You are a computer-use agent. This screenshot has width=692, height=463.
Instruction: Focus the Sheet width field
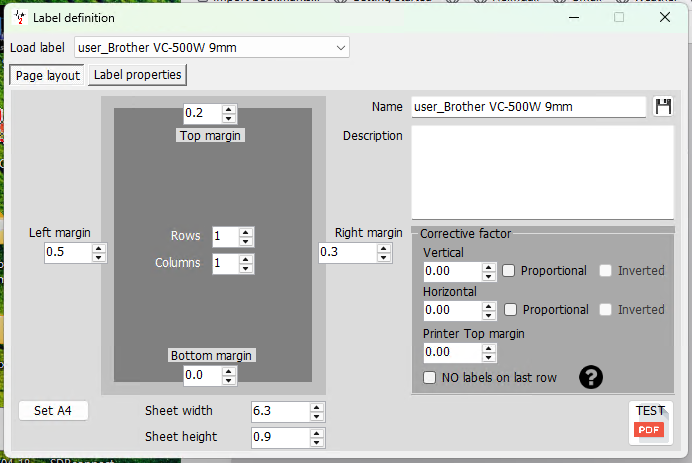281,411
